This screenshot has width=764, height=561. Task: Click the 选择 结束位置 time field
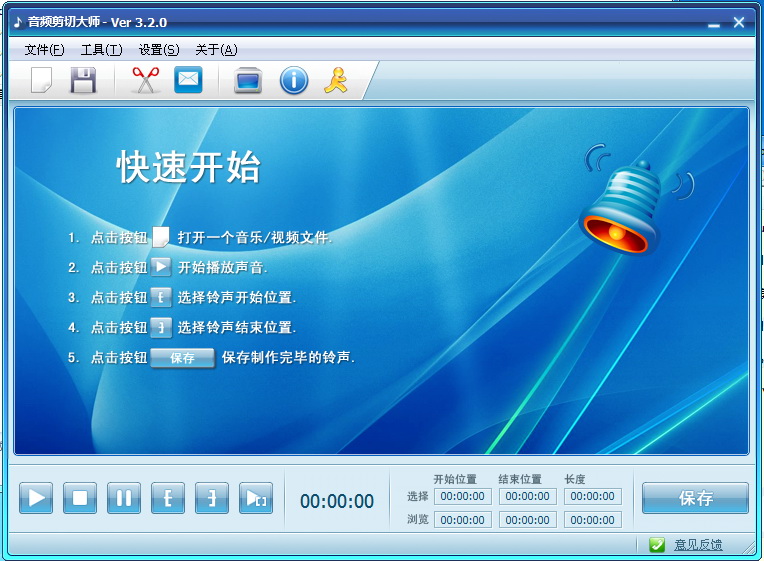point(527,496)
